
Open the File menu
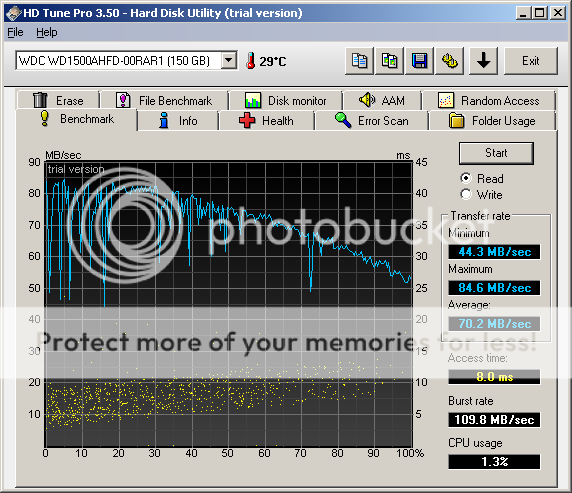15,32
